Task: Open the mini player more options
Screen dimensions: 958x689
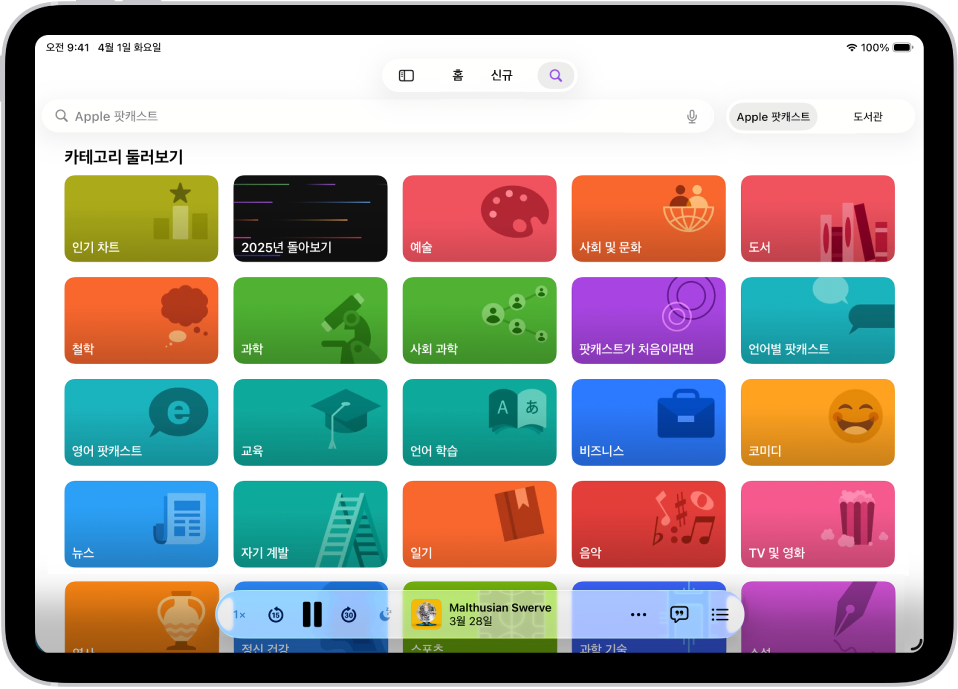Action: point(638,614)
